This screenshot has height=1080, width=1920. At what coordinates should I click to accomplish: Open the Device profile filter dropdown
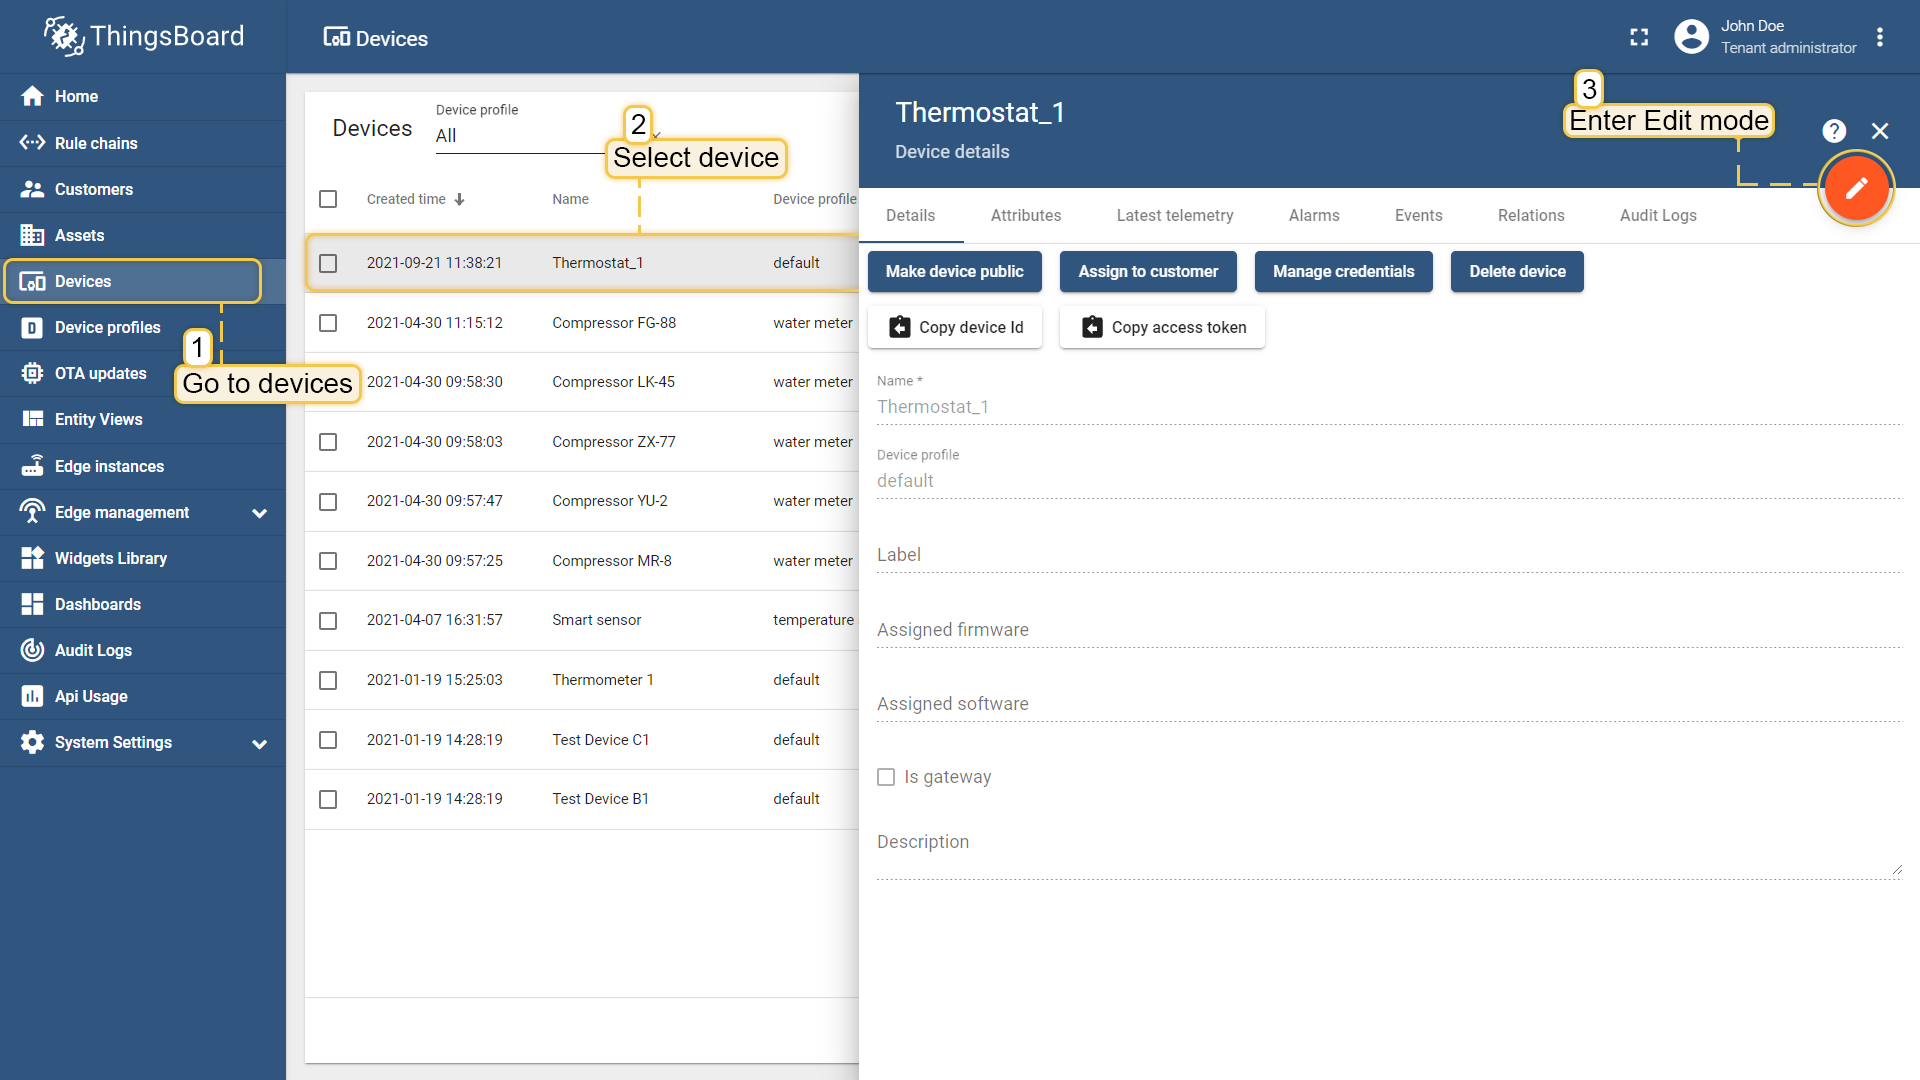tap(520, 136)
